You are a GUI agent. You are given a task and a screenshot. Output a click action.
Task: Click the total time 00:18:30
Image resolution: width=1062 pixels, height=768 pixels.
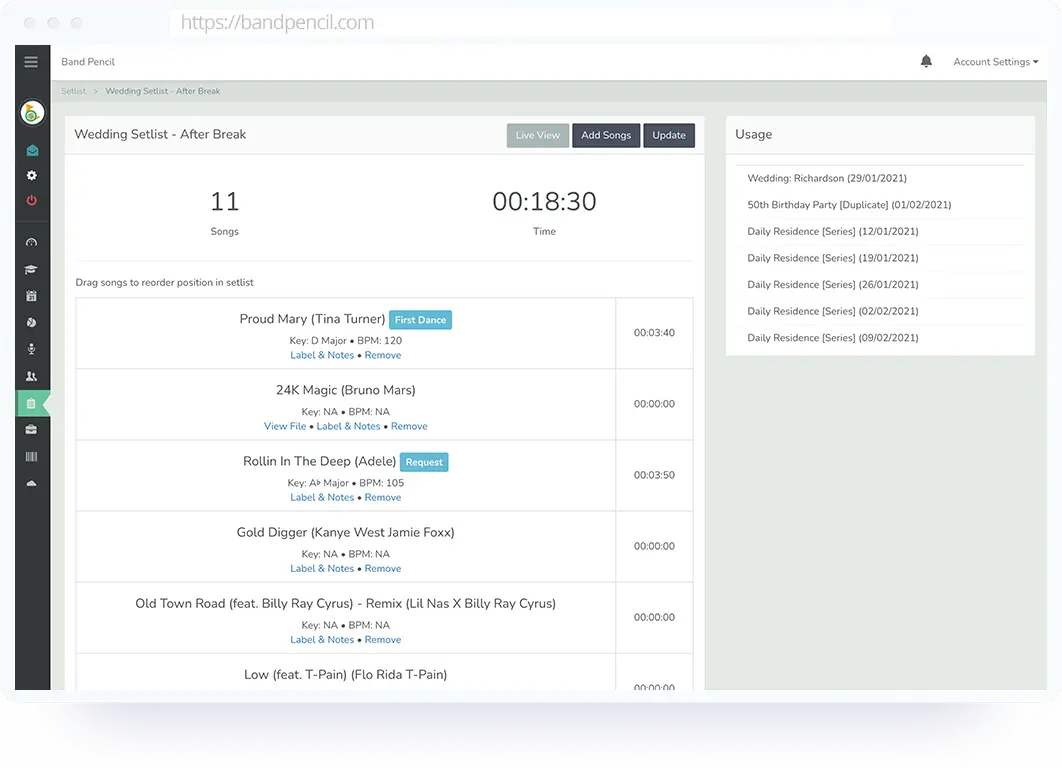[x=545, y=201]
